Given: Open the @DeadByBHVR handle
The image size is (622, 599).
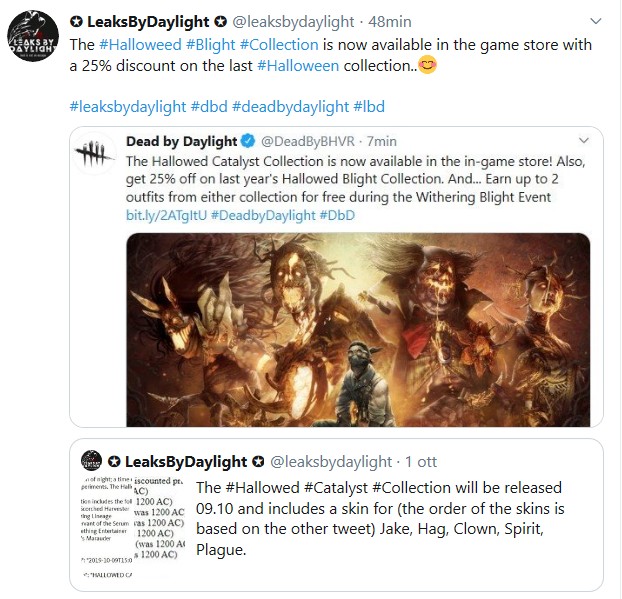Looking at the screenshot, I should tap(308, 141).
